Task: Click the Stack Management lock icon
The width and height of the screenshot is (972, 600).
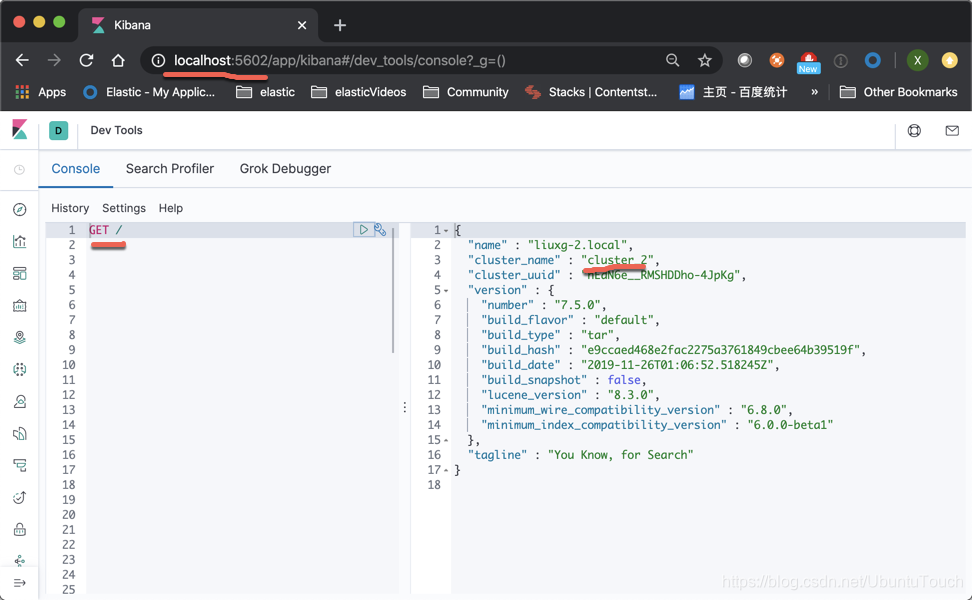Action: (20, 528)
